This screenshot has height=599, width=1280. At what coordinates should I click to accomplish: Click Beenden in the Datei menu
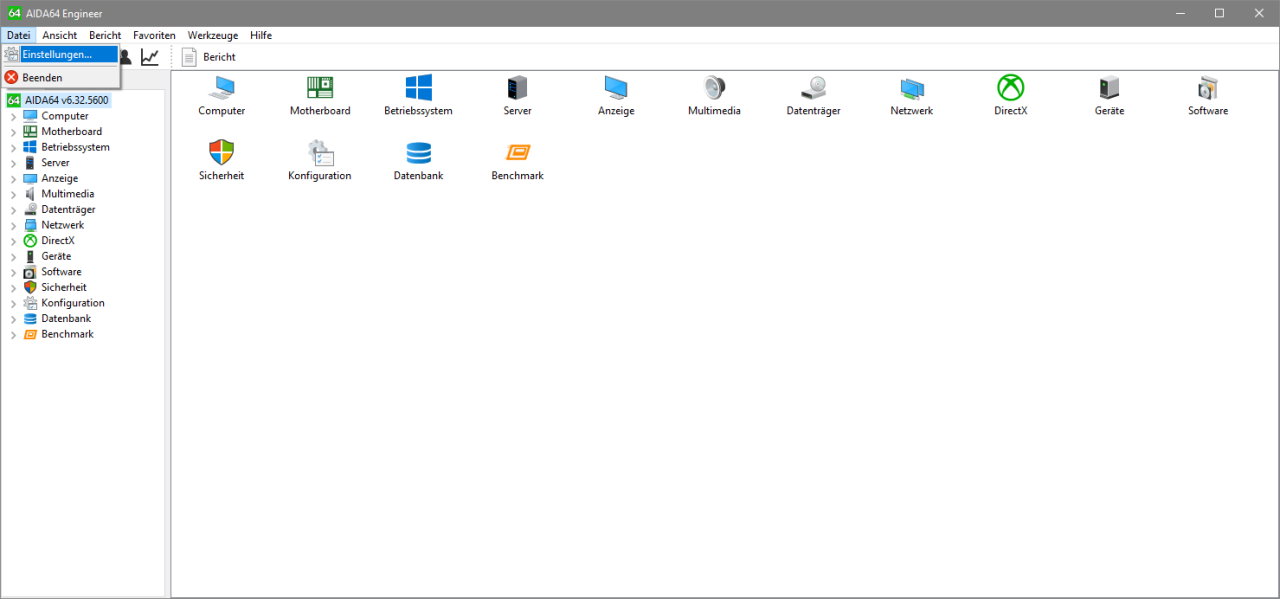click(x=42, y=77)
